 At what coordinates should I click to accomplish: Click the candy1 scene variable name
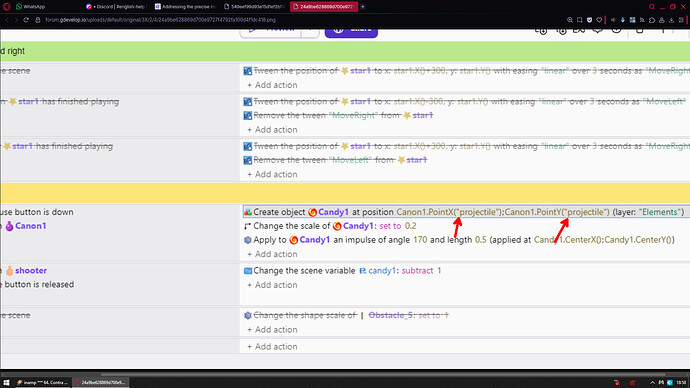point(382,271)
